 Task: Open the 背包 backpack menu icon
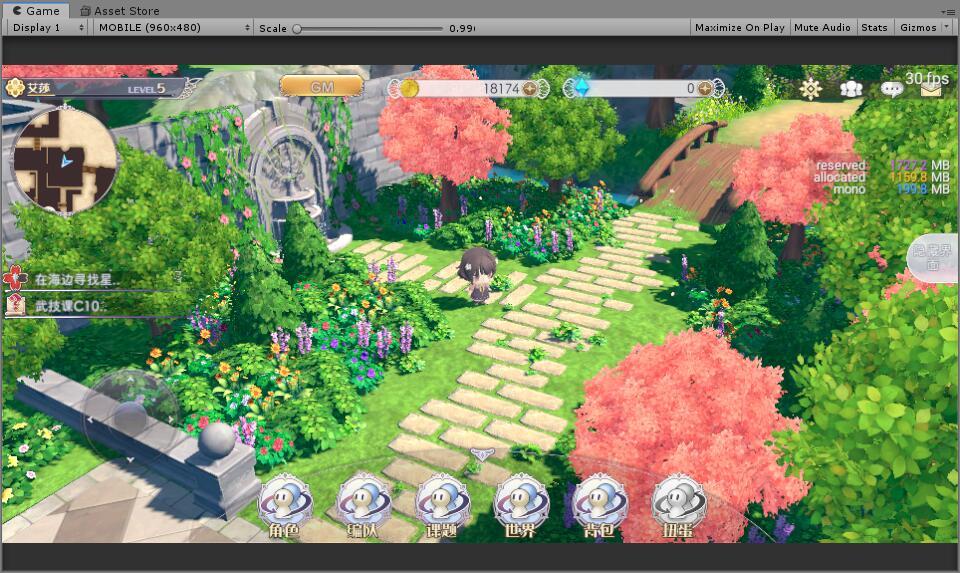point(599,507)
